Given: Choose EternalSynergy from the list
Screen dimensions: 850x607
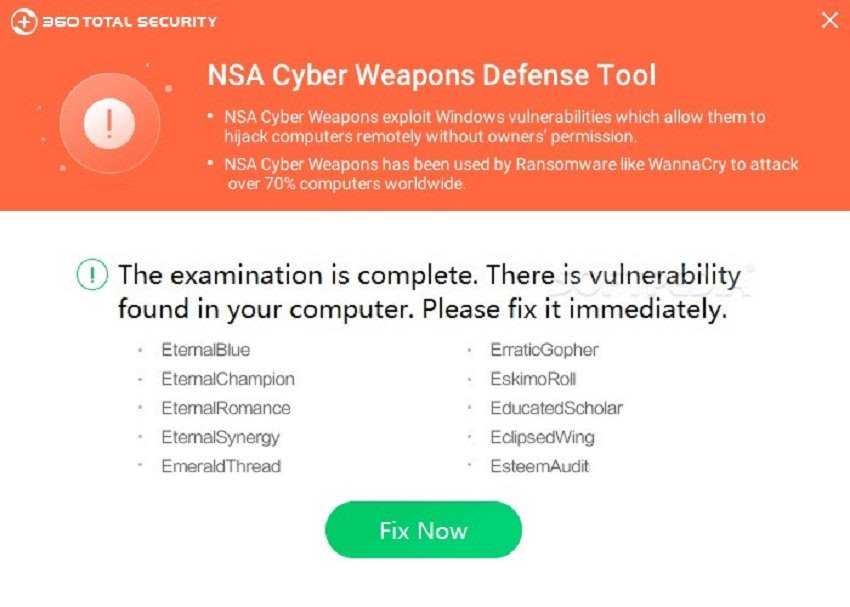Looking at the screenshot, I should [x=220, y=437].
